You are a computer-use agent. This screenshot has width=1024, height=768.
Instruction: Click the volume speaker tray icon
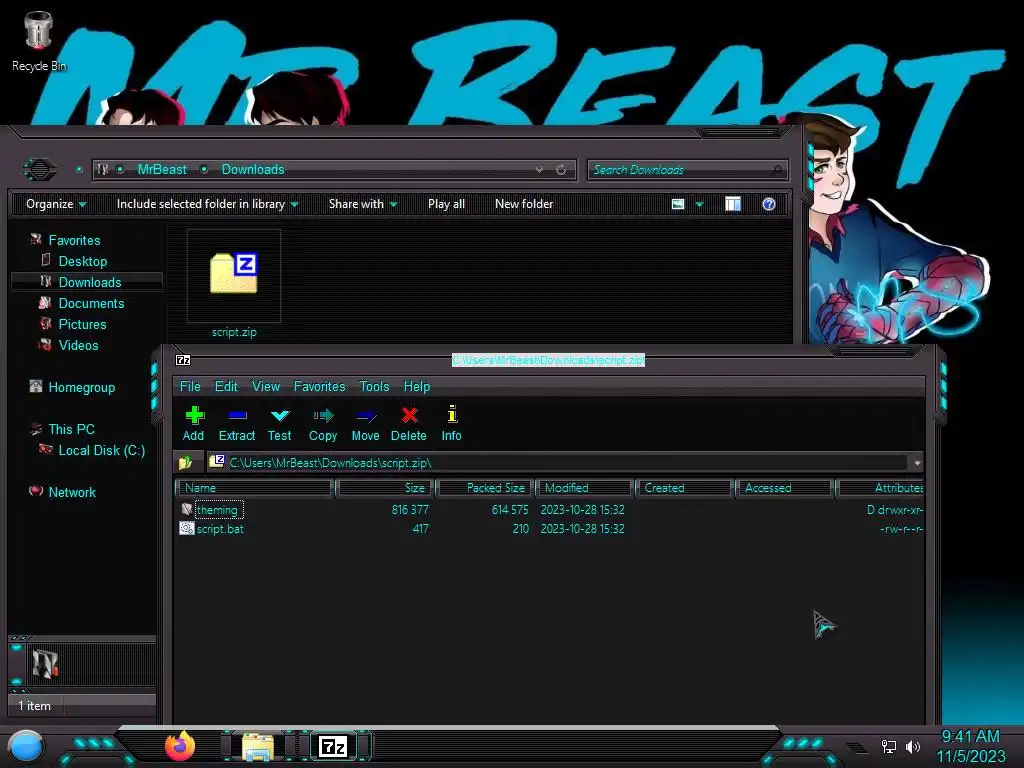[913, 746]
